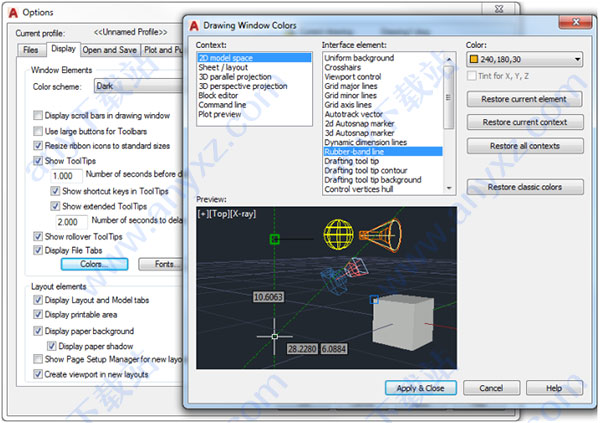Uncheck Show ToolTips checkbox
Image resolution: width=600 pixels, height=423 pixels.
point(38,160)
